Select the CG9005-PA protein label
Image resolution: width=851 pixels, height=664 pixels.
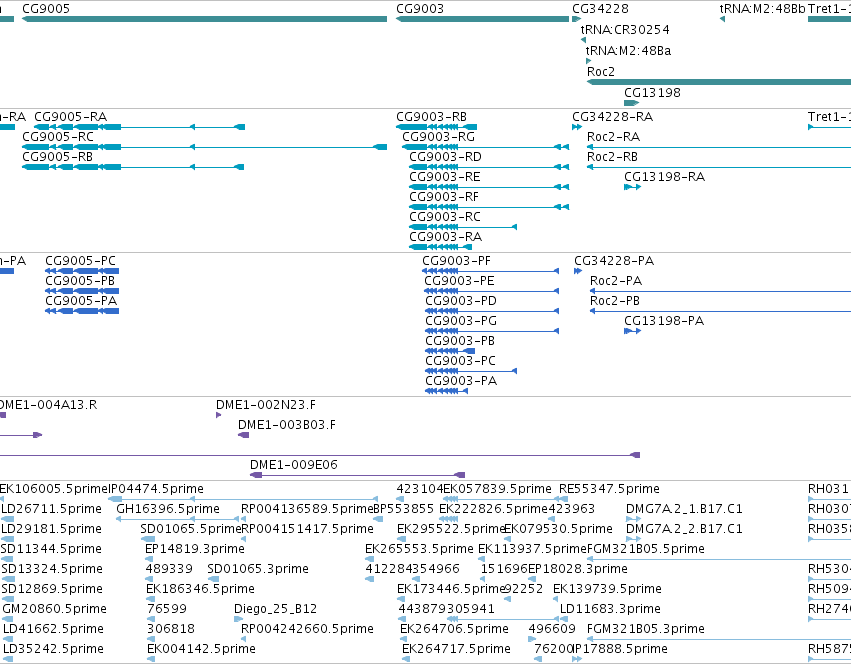click(x=81, y=301)
